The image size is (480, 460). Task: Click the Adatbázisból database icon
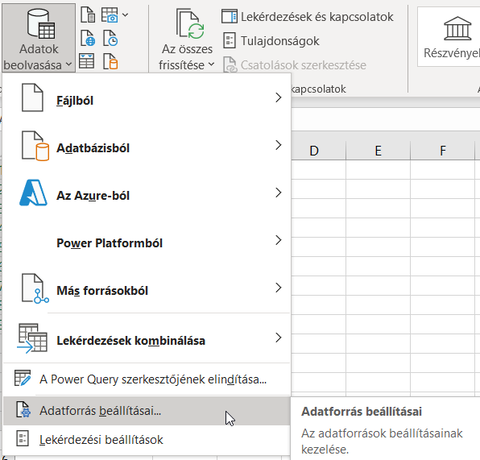coord(35,146)
